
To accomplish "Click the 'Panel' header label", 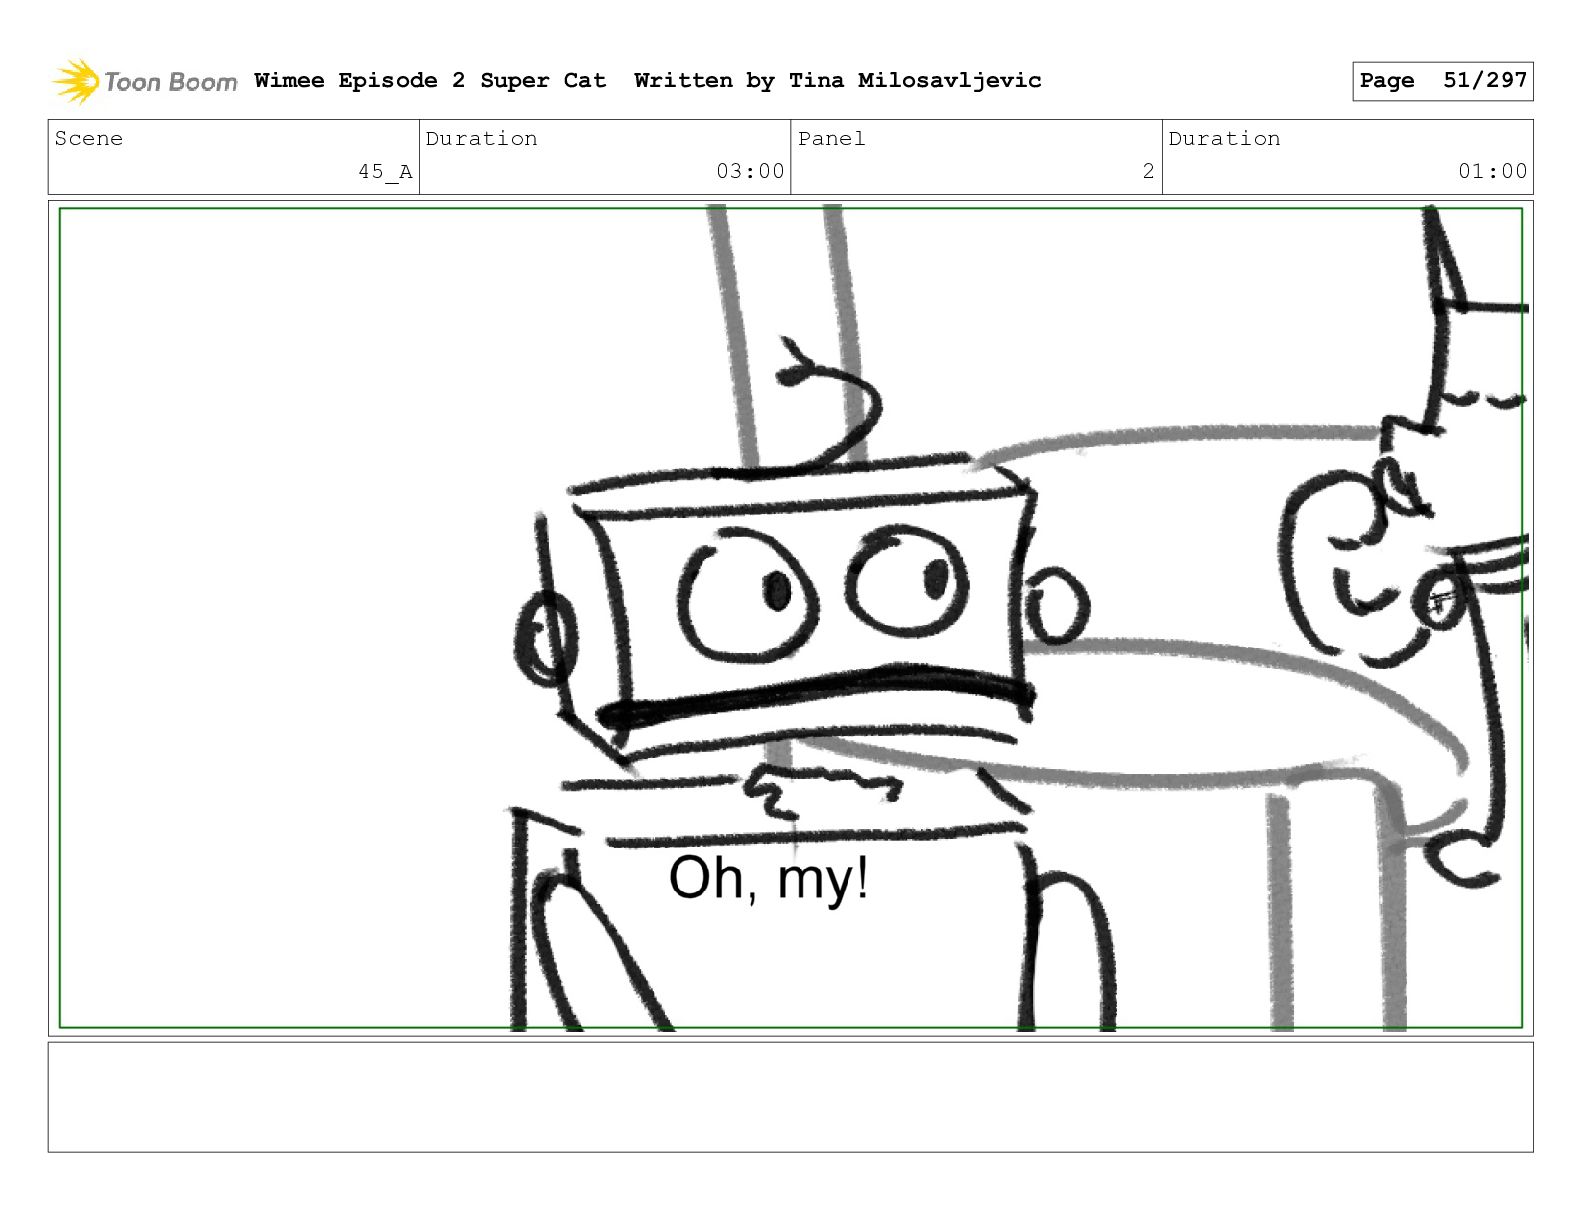I will [x=831, y=139].
